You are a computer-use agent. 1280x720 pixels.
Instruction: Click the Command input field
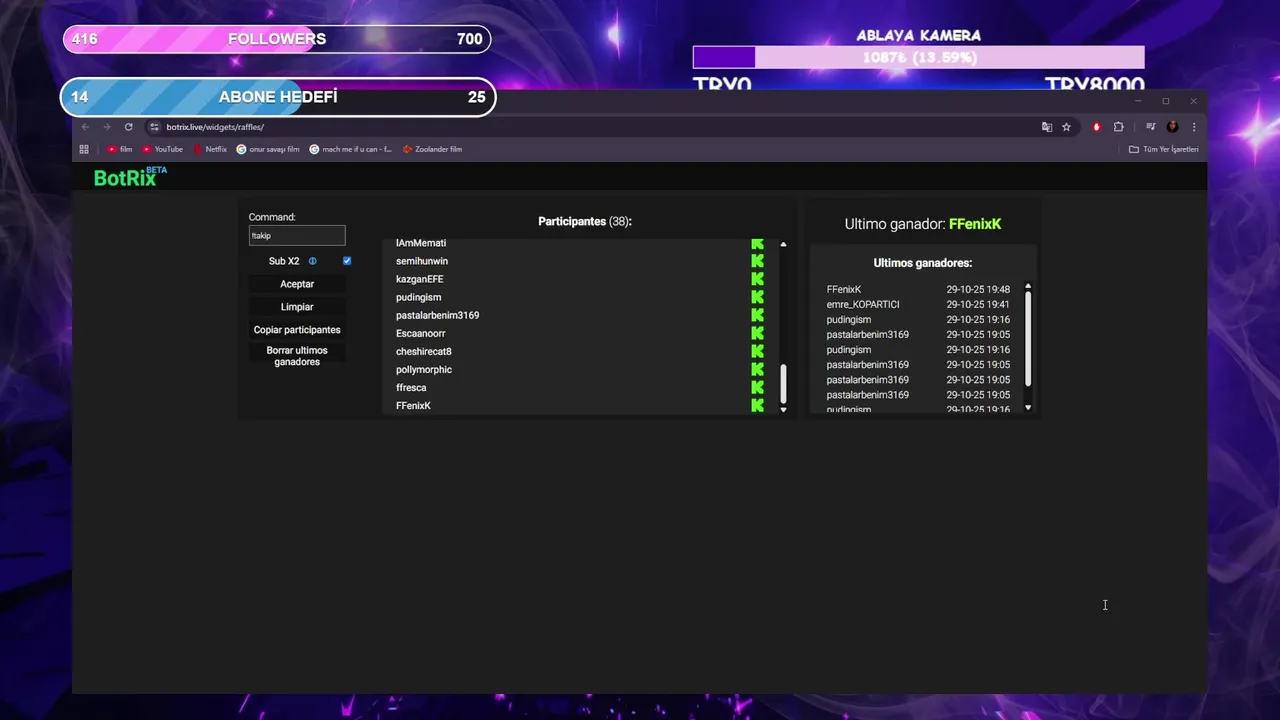297,236
